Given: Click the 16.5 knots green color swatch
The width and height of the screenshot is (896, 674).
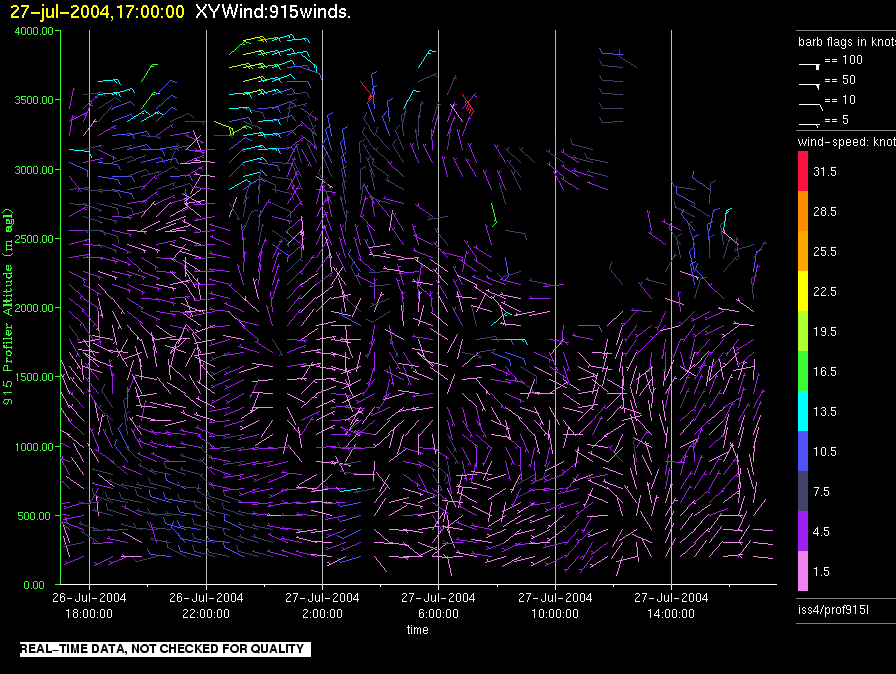Looking at the screenshot, I should [x=803, y=371].
